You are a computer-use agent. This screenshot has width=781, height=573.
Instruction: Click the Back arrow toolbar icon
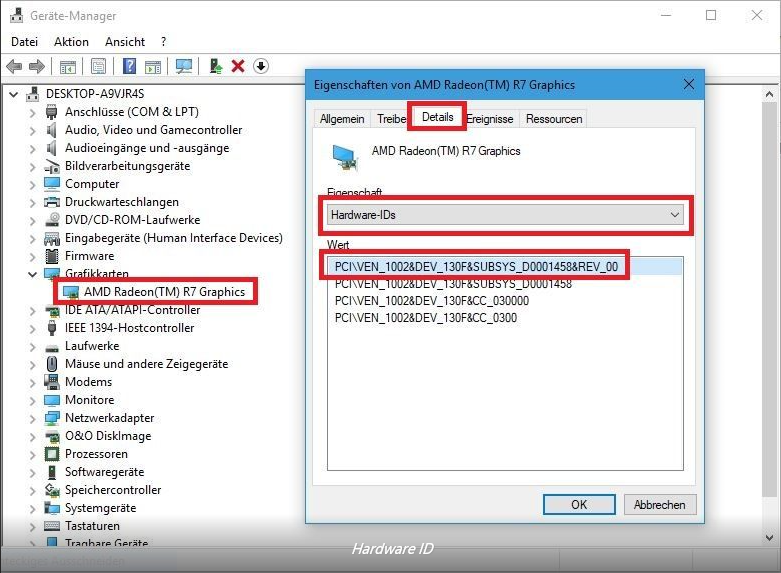[x=14, y=66]
